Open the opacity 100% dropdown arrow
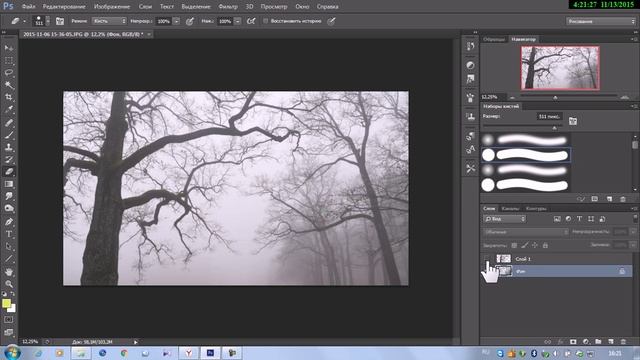640x360 pixels. (x=176, y=21)
